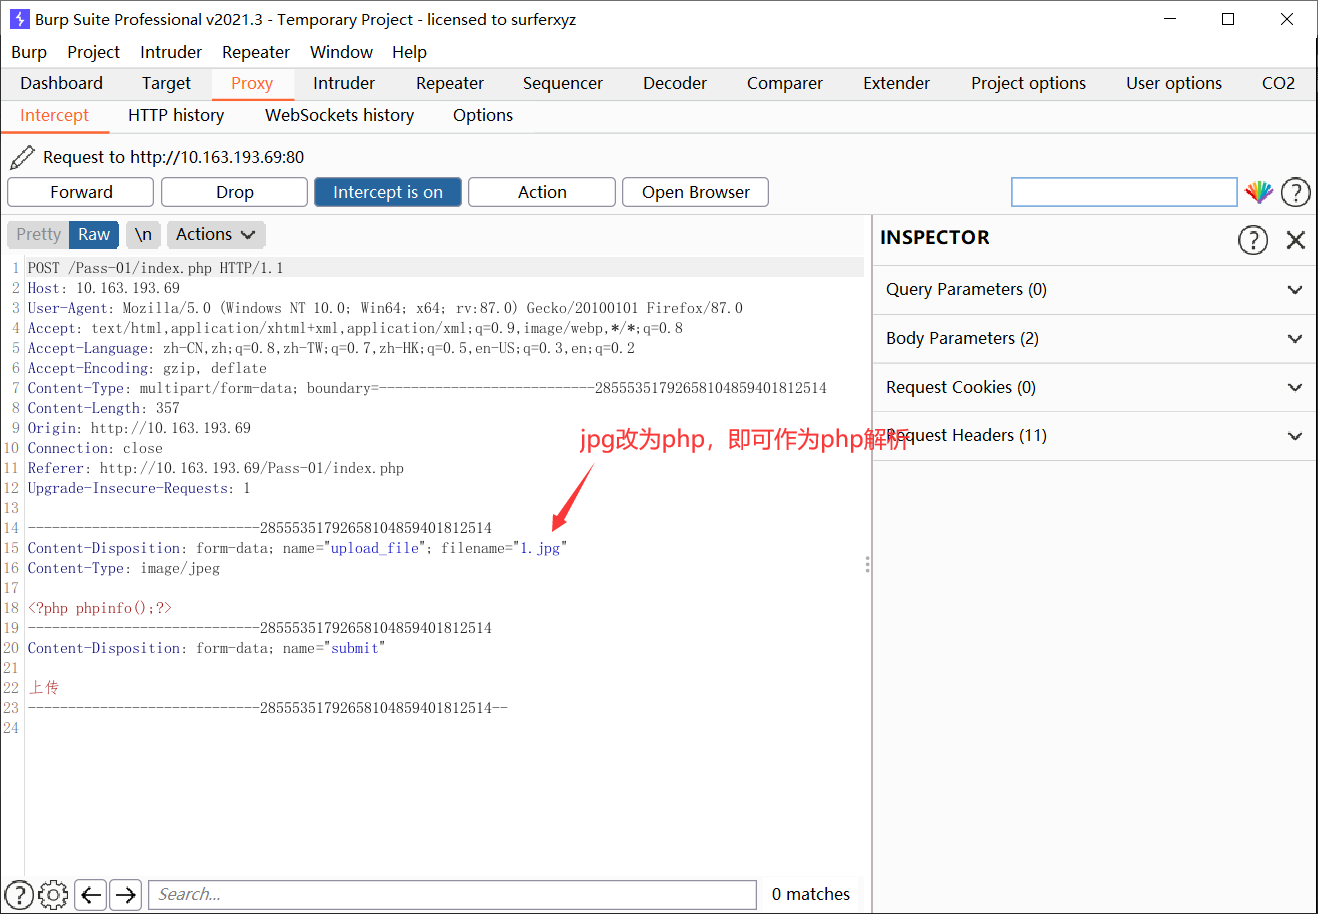Click the Referer header line

pos(216,468)
